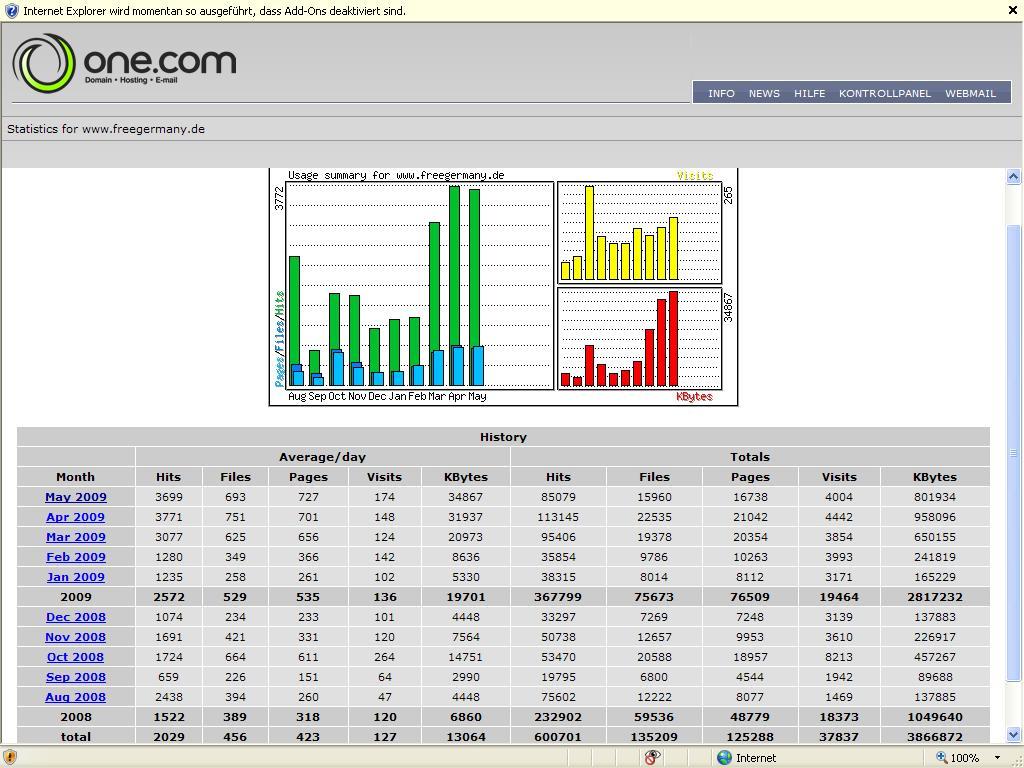This screenshot has height=768, width=1024.
Task: Click the 'History' table heading
Action: point(503,437)
